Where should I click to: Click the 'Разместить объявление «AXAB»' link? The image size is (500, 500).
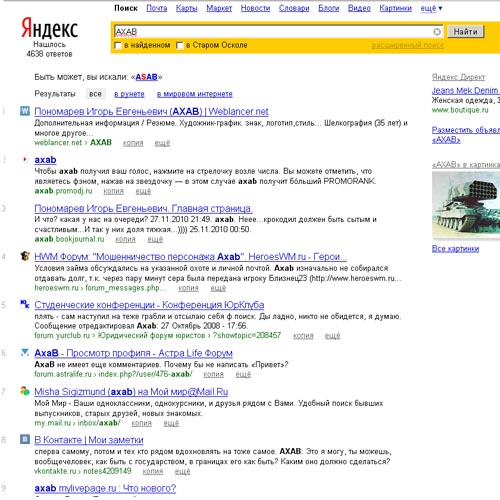[466, 135]
